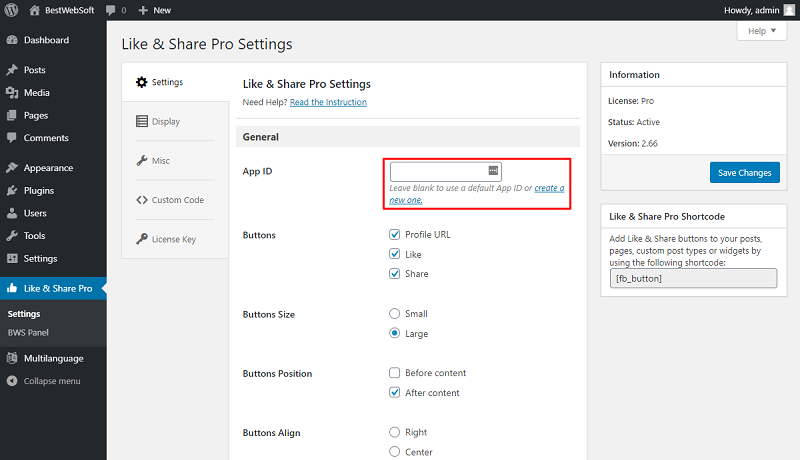Click the WordPress logo icon
Image resolution: width=800 pixels, height=460 pixels.
pyautogui.click(x=11, y=10)
